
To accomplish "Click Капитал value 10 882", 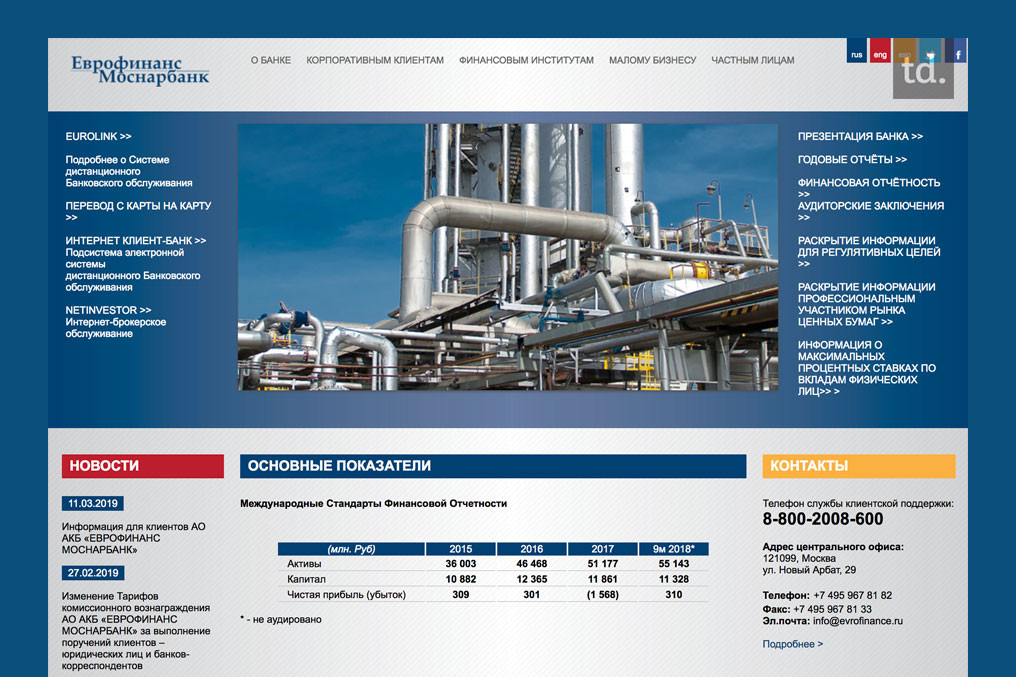I will point(461,579).
